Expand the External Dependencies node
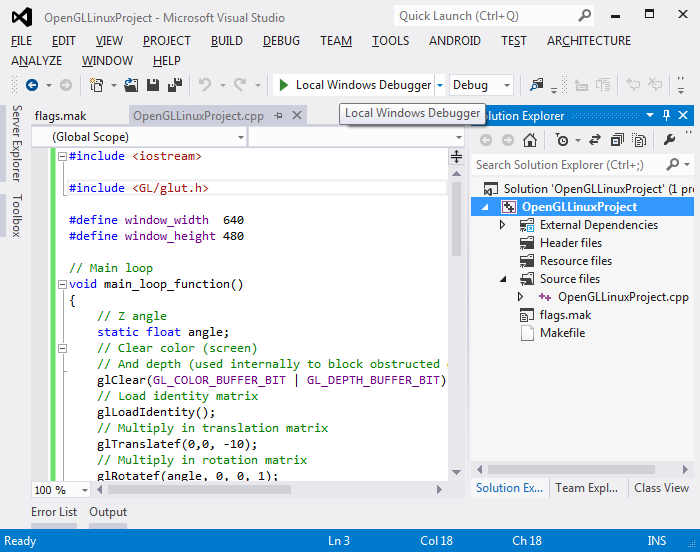 pyautogui.click(x=502, y=225)
